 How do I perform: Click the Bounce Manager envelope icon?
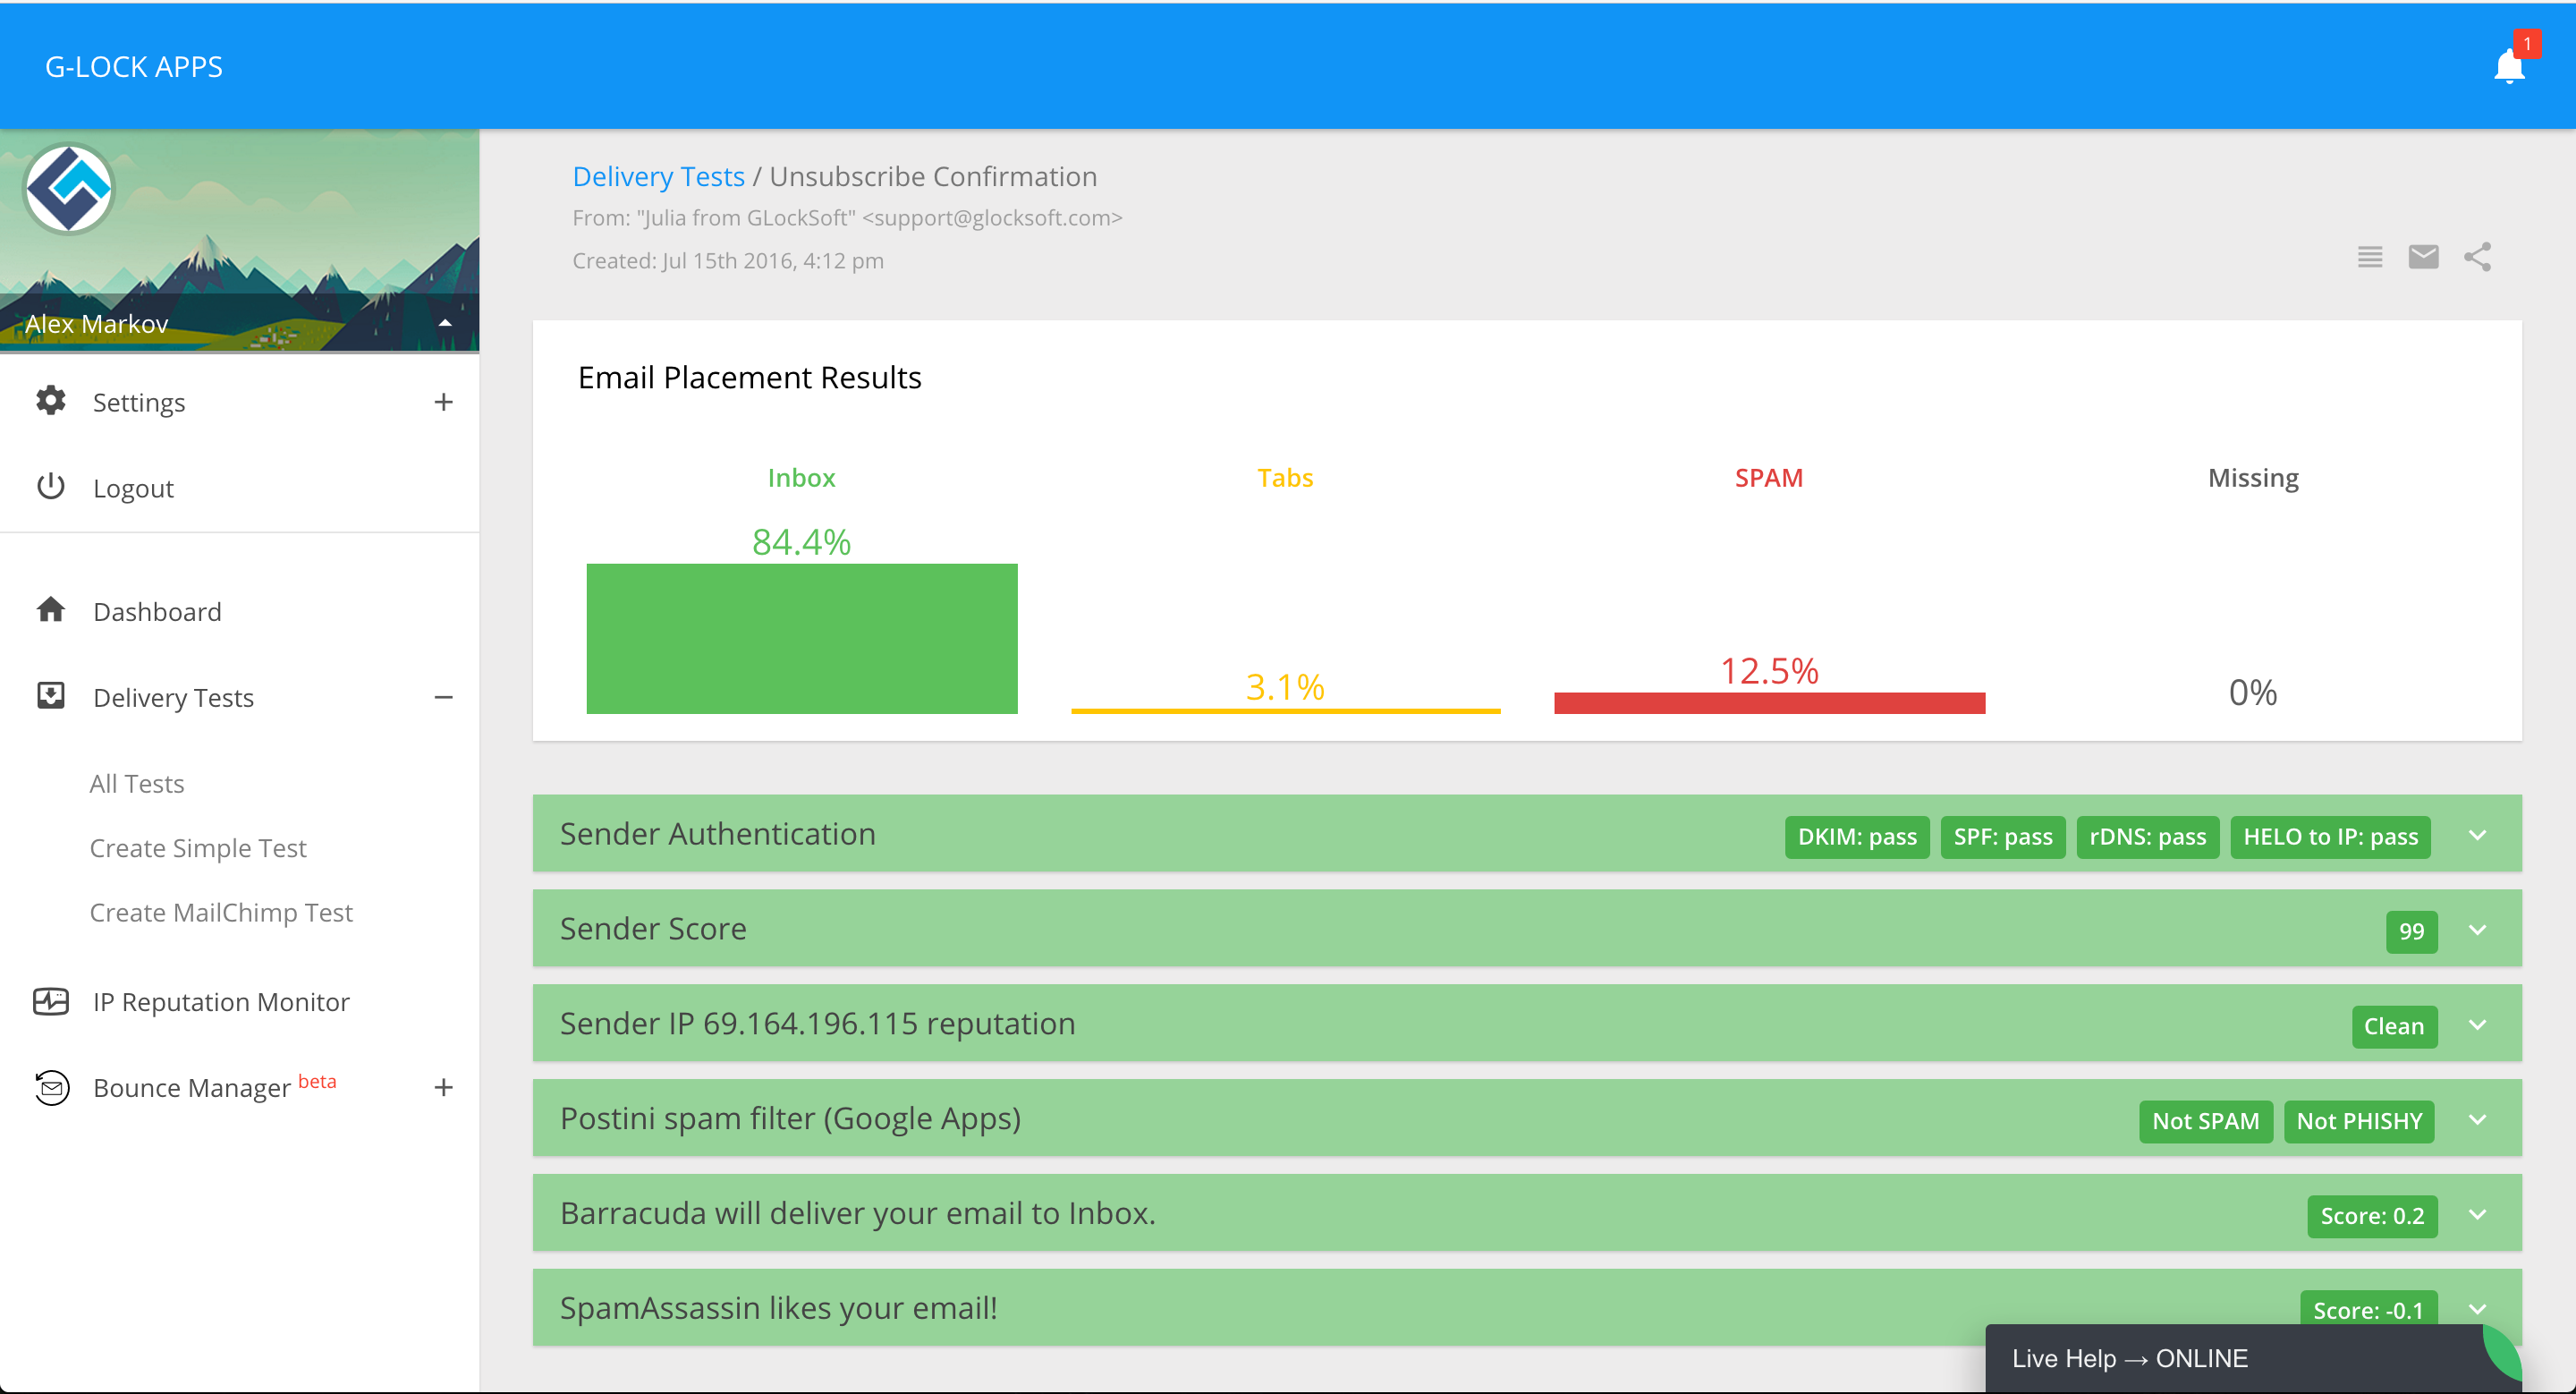pos(51,1087)
